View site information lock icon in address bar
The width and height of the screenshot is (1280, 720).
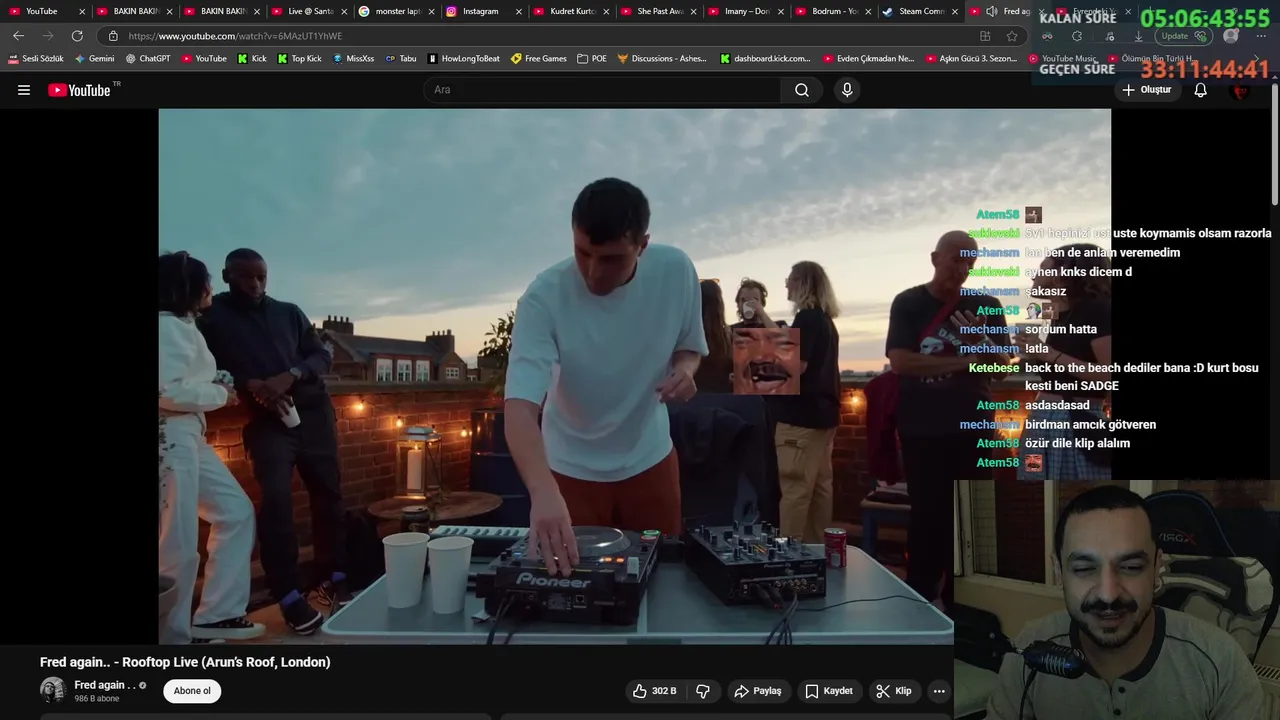[113, 36]
